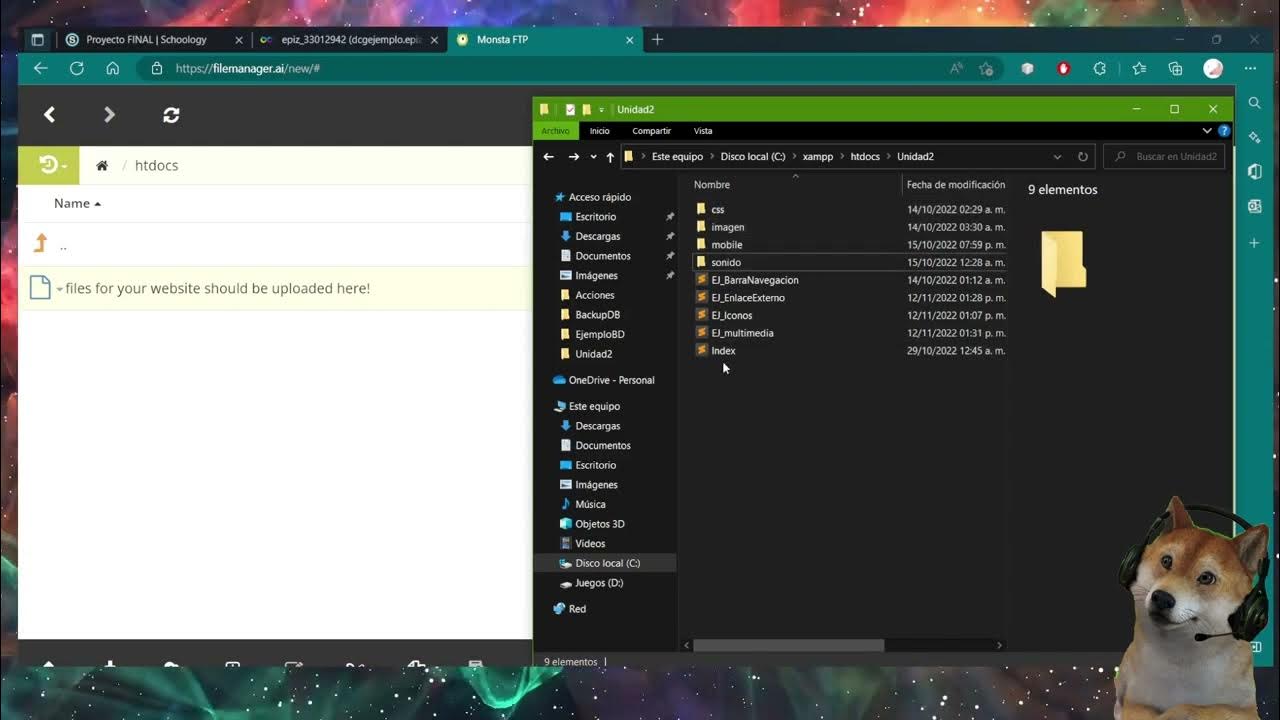The height and width of the screenshot is (720, 1280).
Task: Open the red ad blocker extension
Action: click(1063, 68)
